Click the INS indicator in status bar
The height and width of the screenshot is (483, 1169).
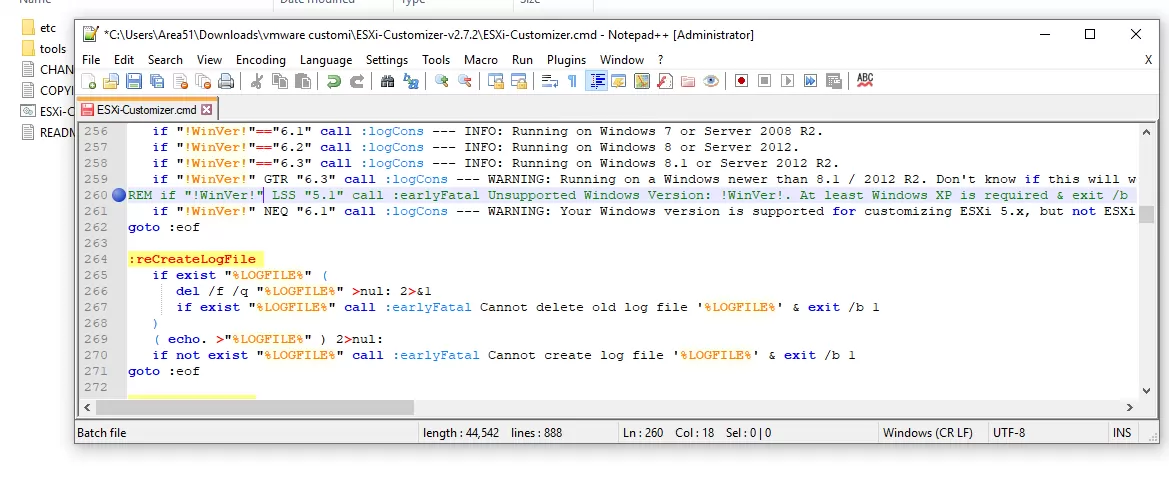(x=1121, y=432)
